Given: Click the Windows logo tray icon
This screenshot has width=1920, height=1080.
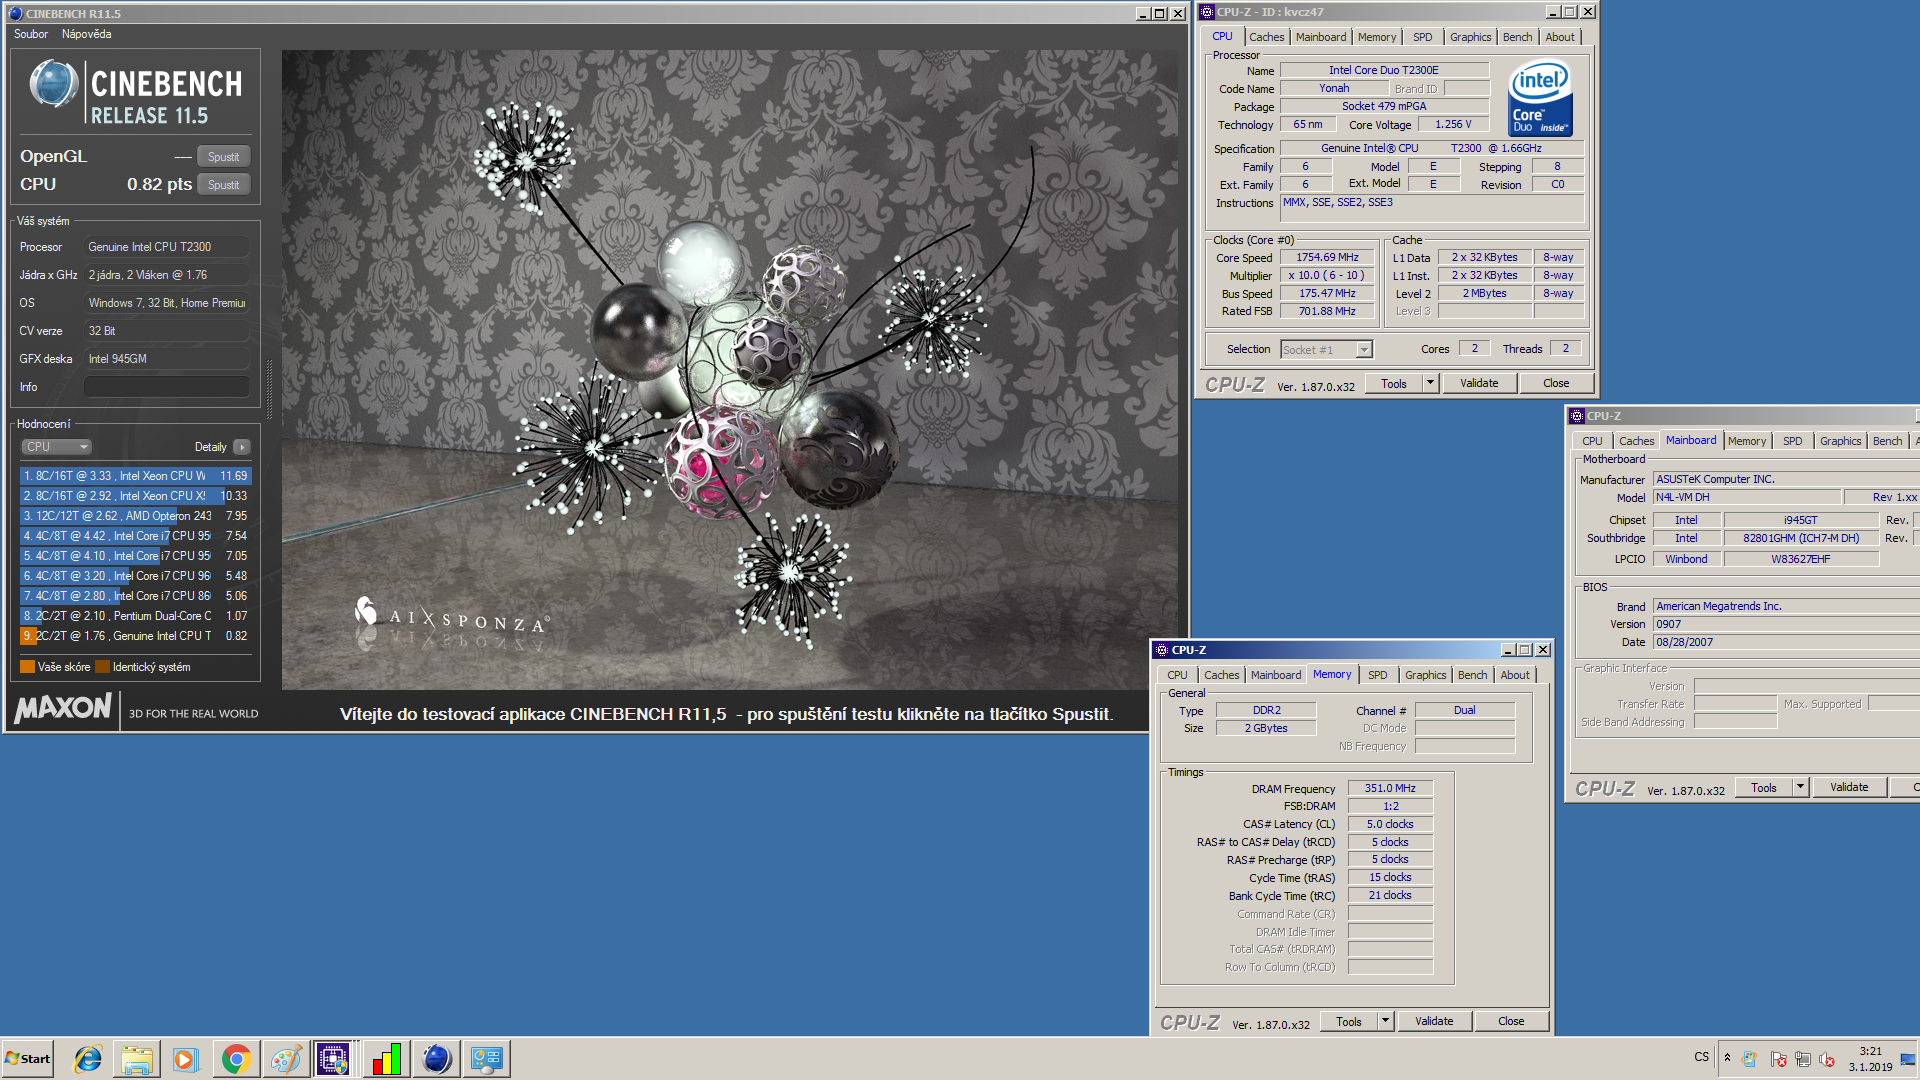Looking at the screenshot, I should coord(1749,1059).
